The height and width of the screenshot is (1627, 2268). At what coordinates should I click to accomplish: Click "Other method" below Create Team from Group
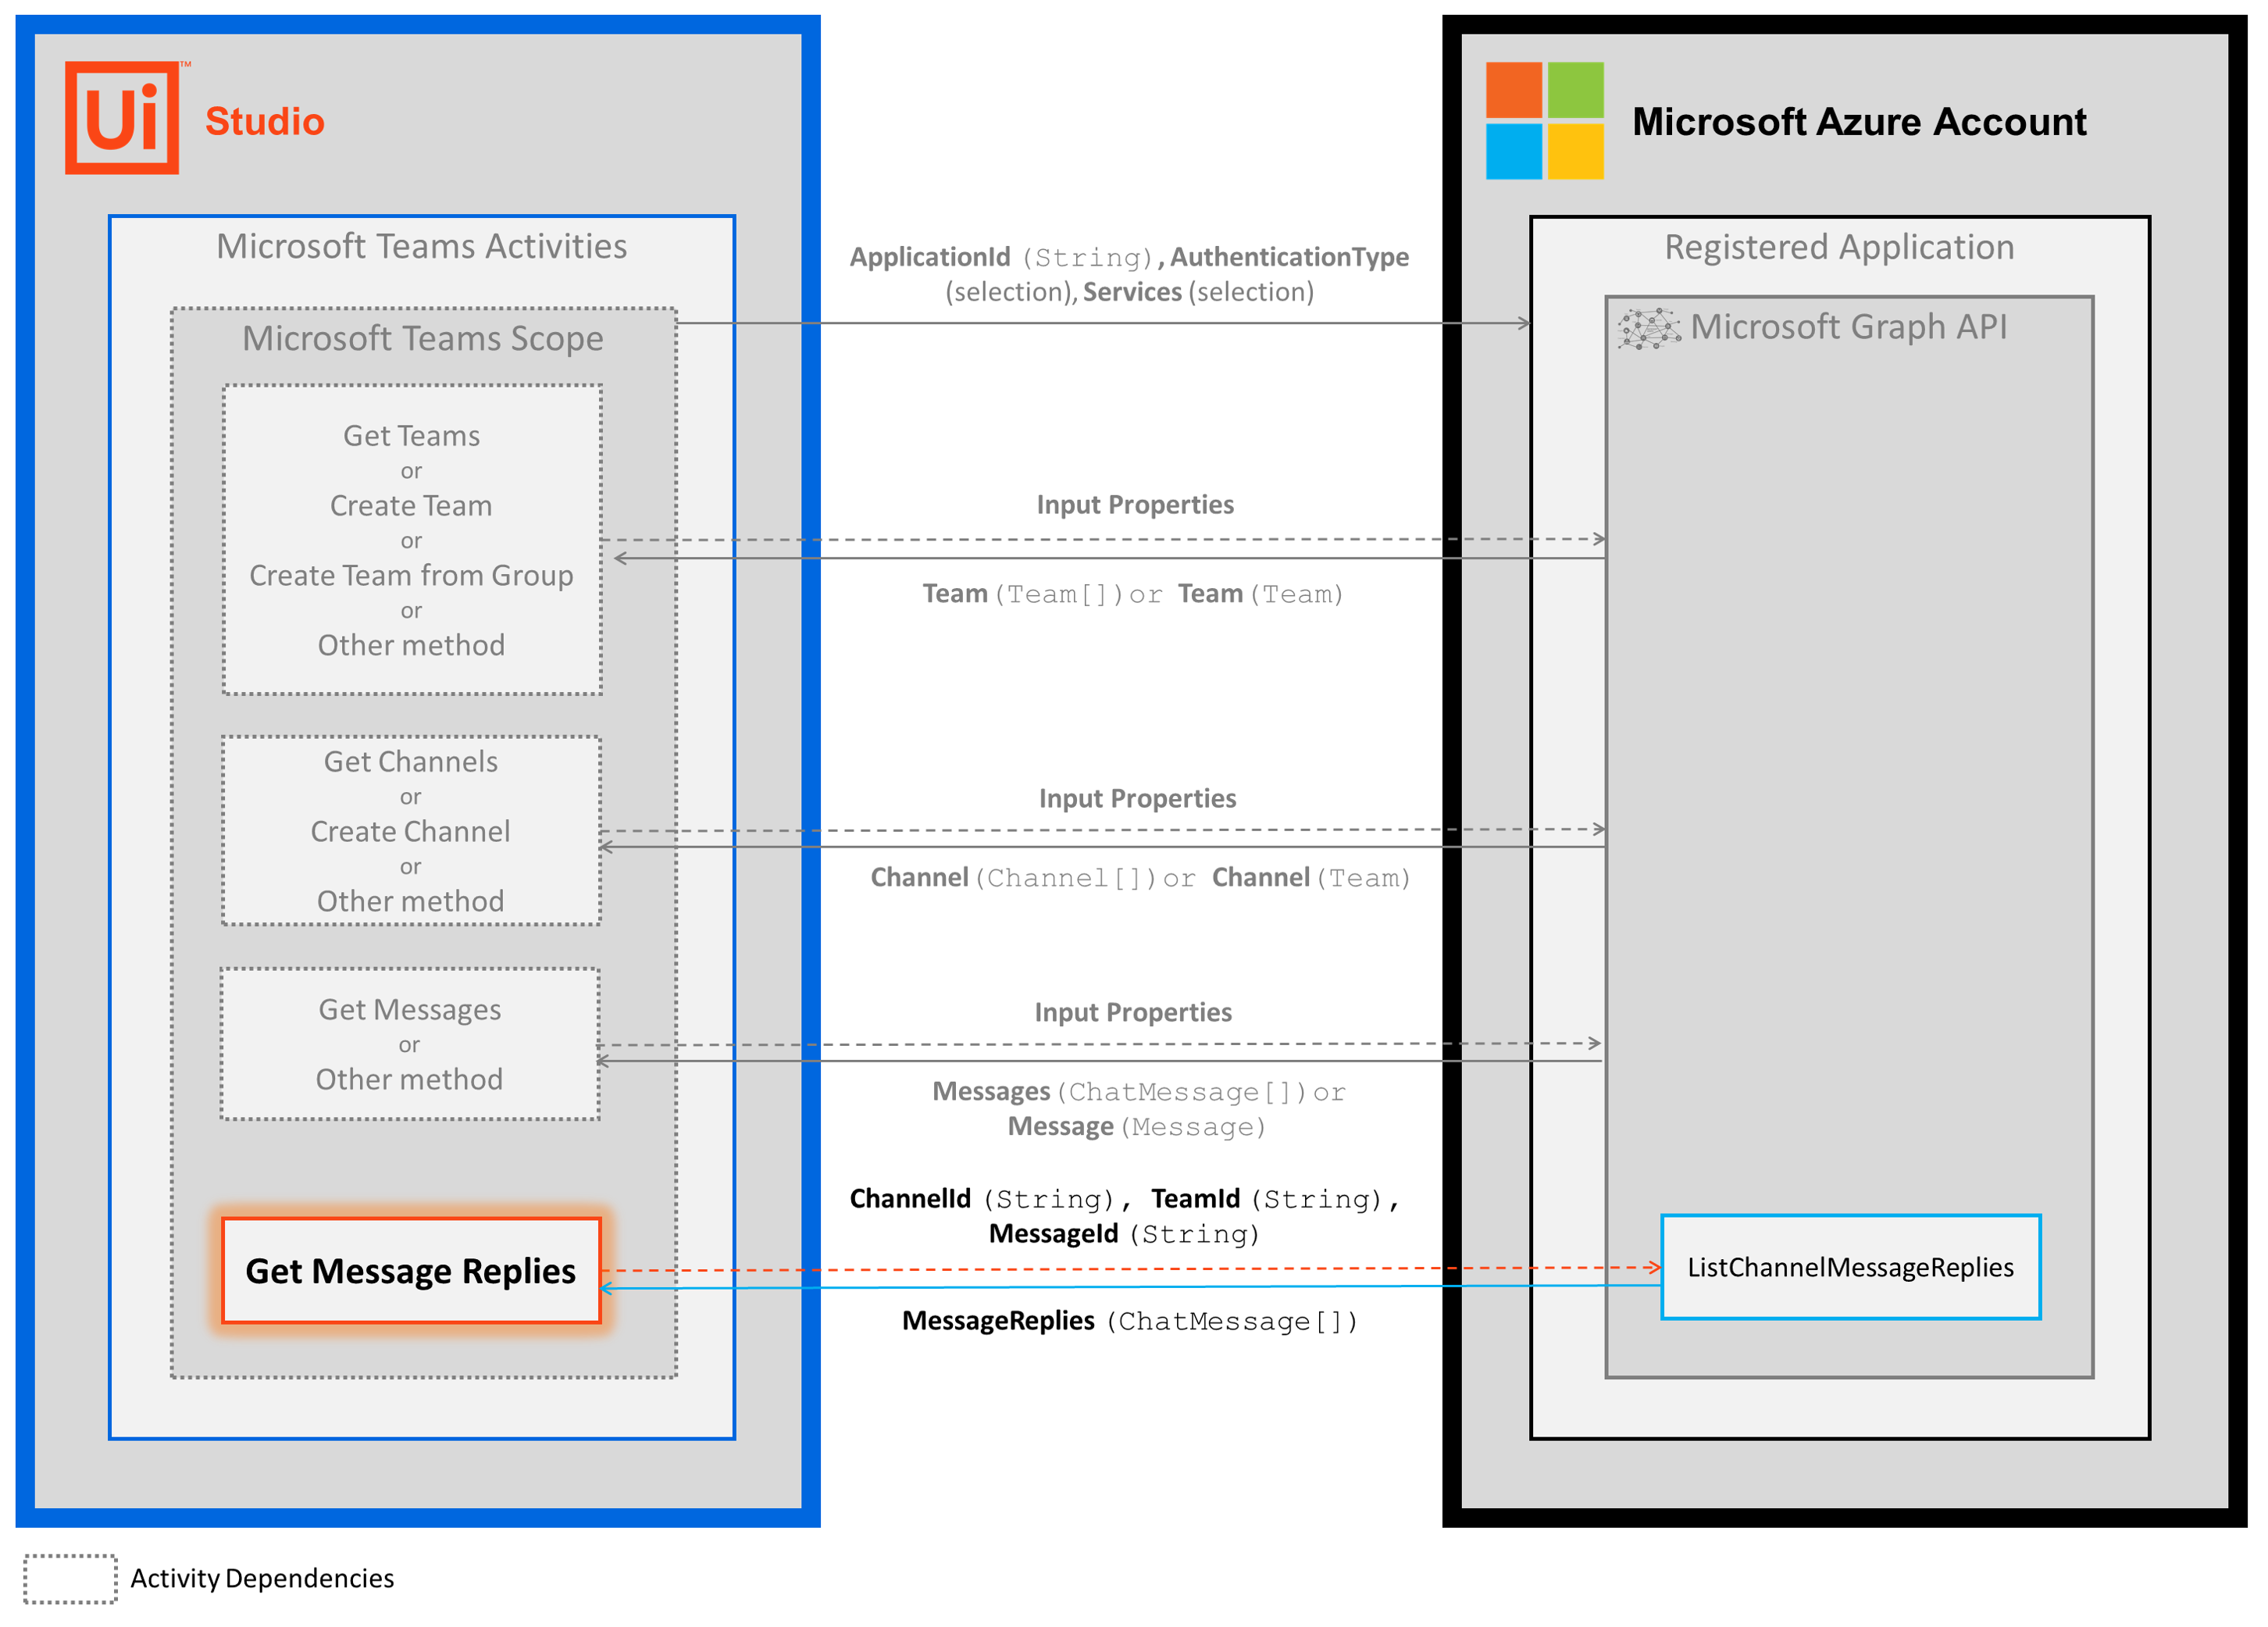(411, 645)
